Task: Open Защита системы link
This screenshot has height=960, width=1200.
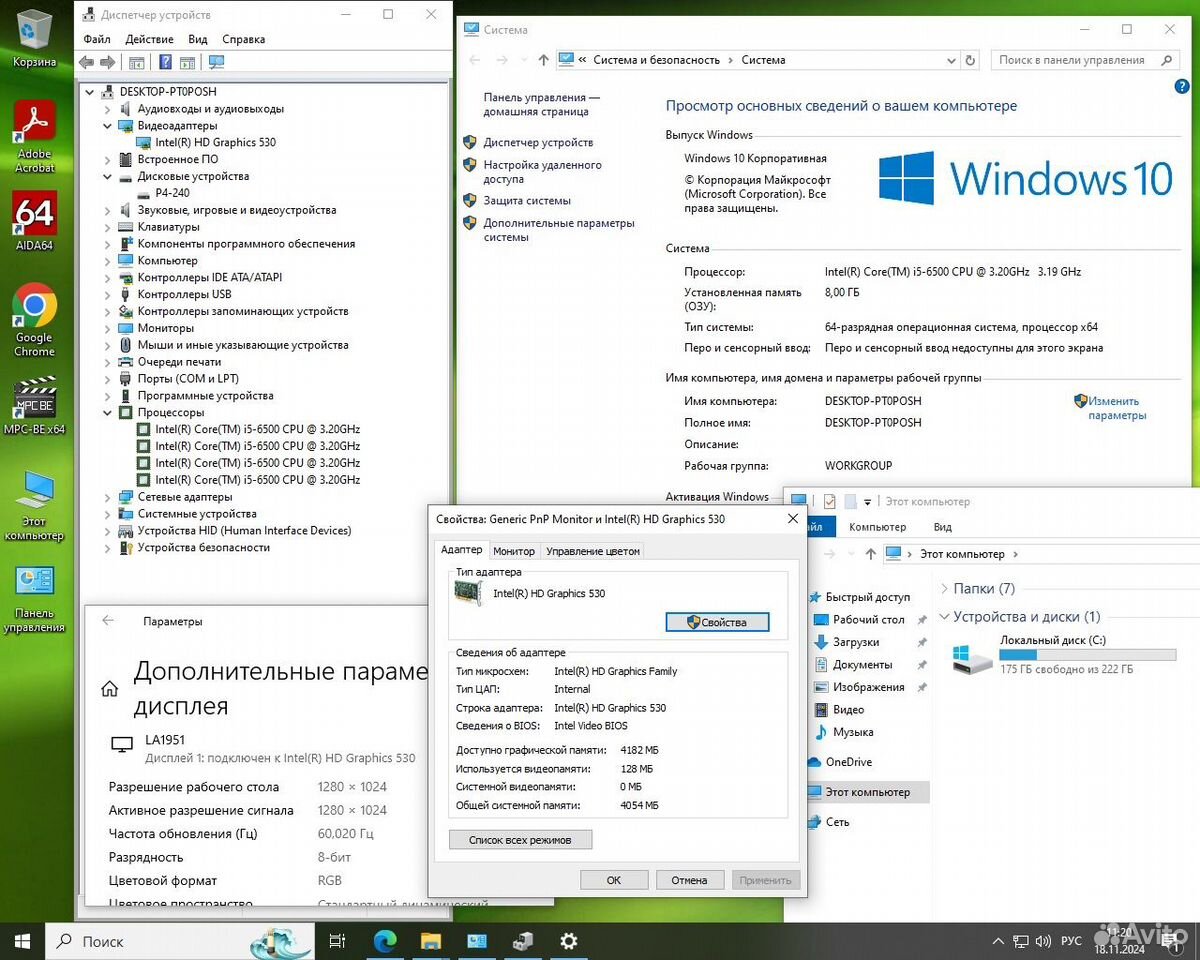Action: tap(527, 201)
